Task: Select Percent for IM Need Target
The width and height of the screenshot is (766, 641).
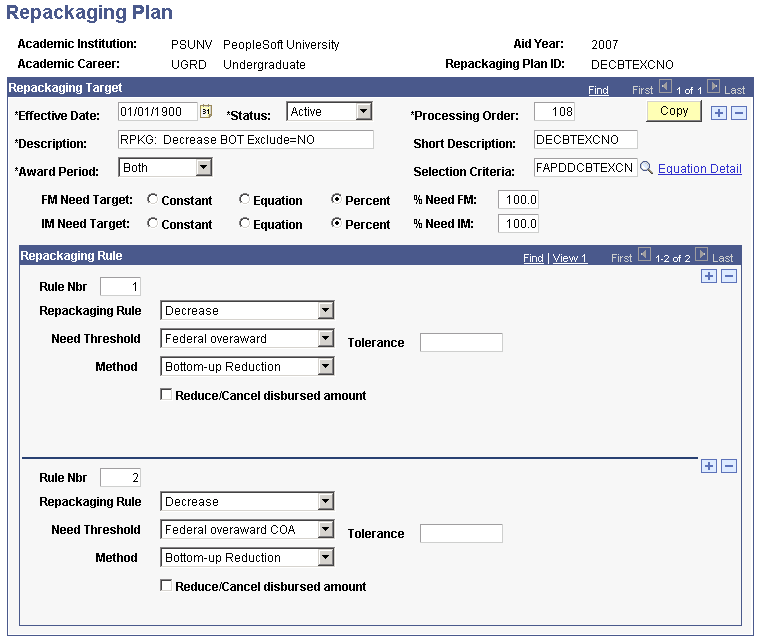Action: tap(336, 223)
